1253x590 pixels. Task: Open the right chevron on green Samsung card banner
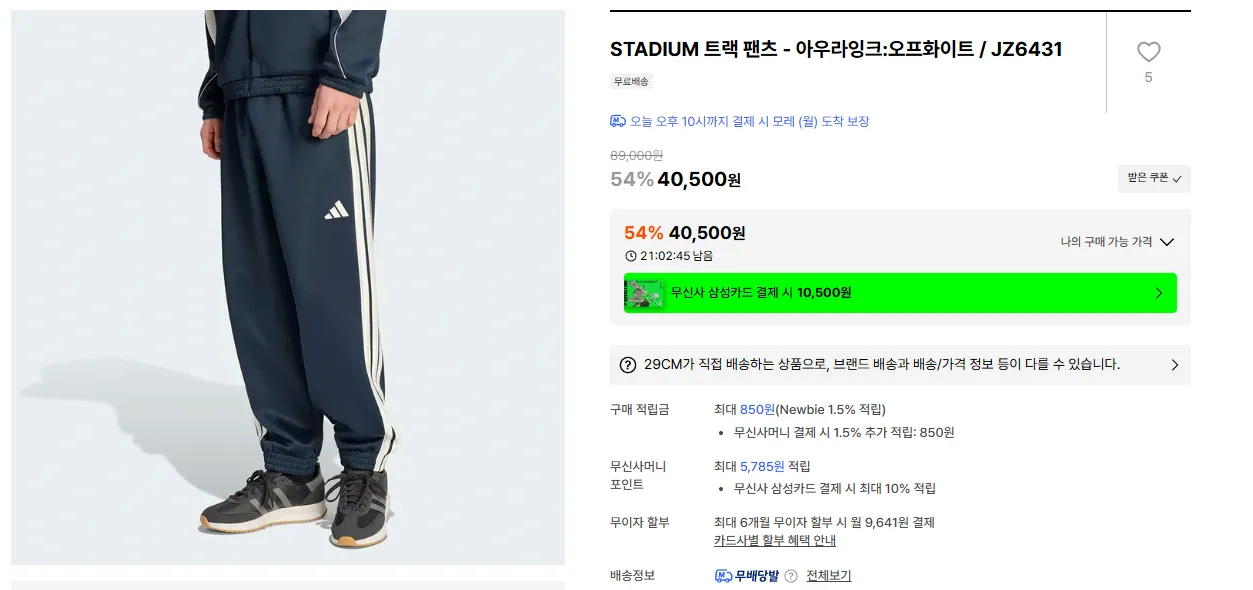pos(1159,293)
